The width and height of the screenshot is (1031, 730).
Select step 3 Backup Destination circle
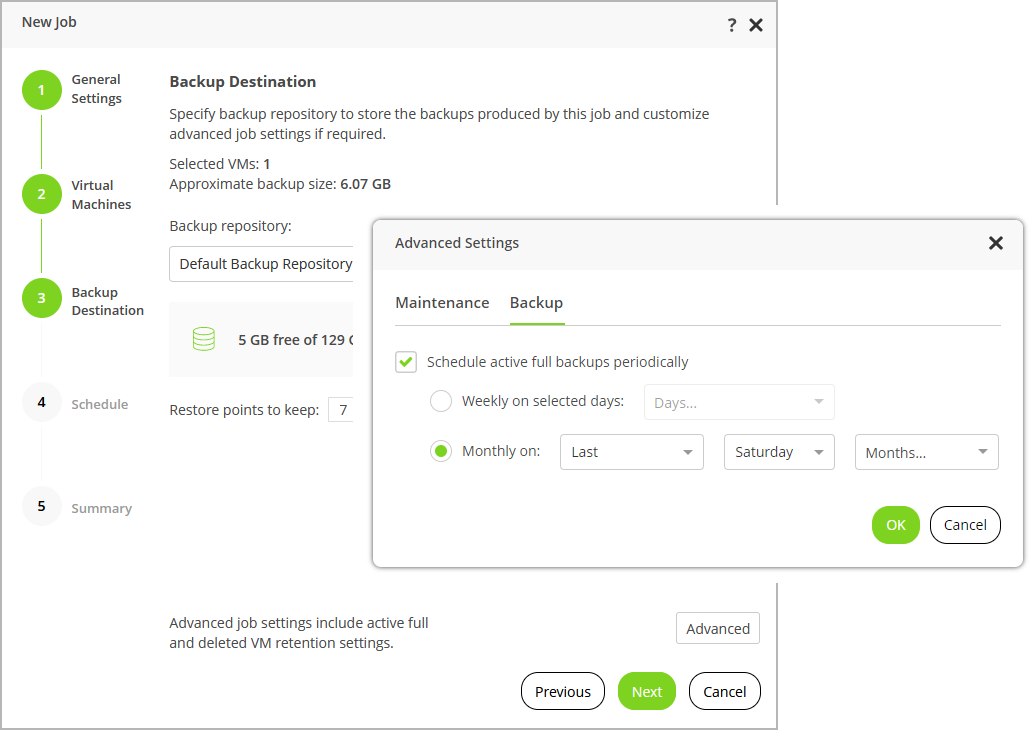coord(41,298)
